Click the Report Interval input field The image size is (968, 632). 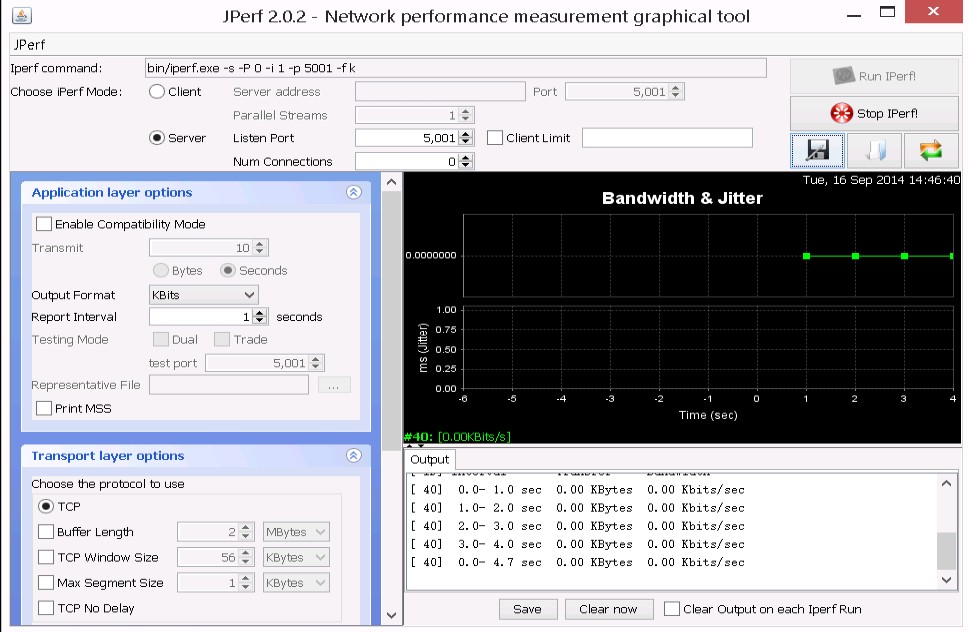tap(201, 317)
